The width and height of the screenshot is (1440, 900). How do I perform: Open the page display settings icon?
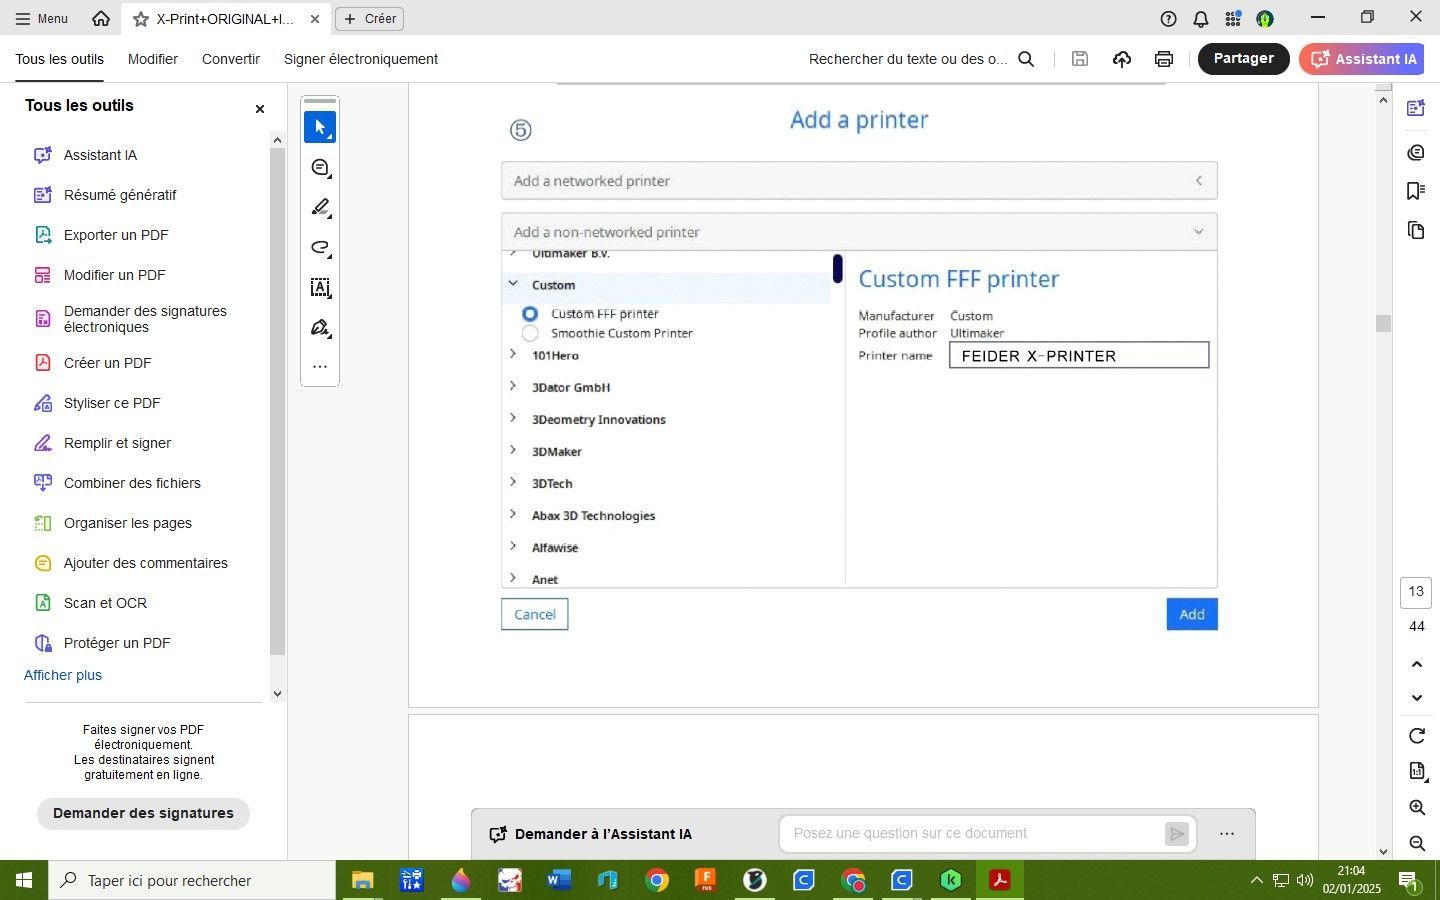(1417, 771)
